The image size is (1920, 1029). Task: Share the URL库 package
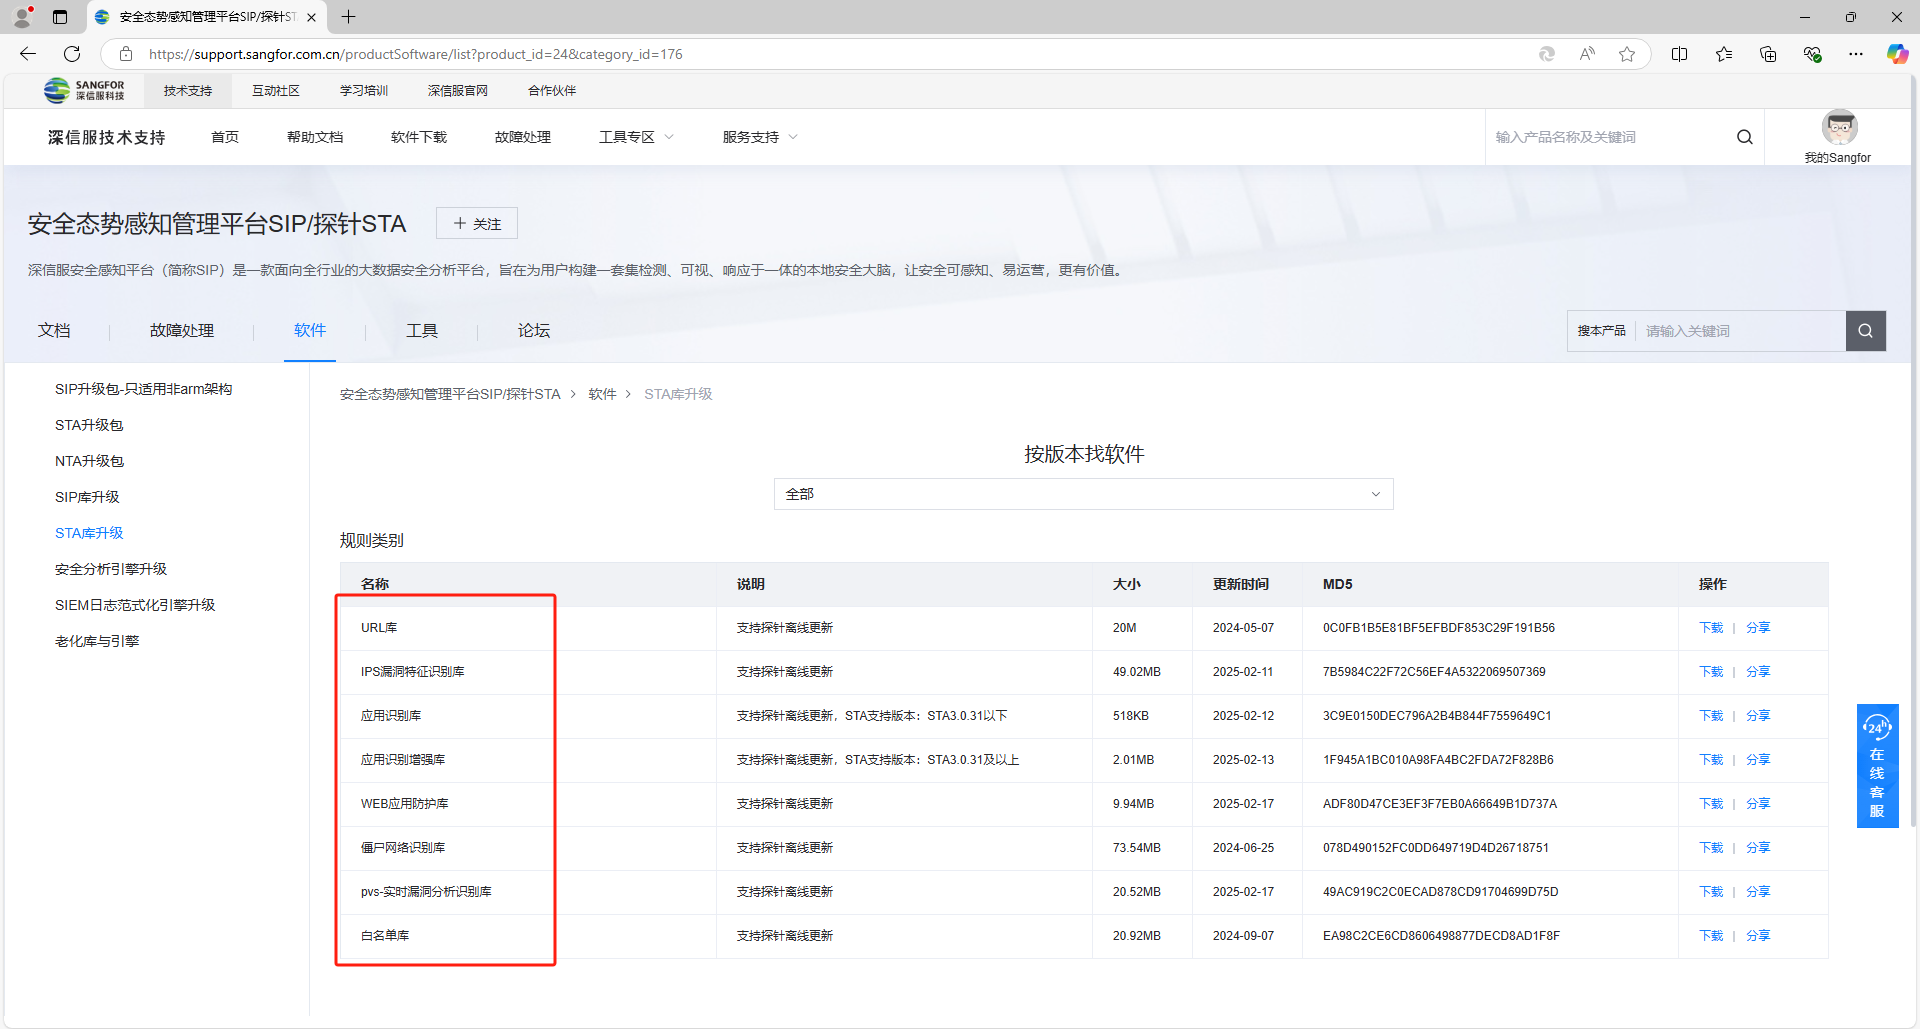[1758, 628]
